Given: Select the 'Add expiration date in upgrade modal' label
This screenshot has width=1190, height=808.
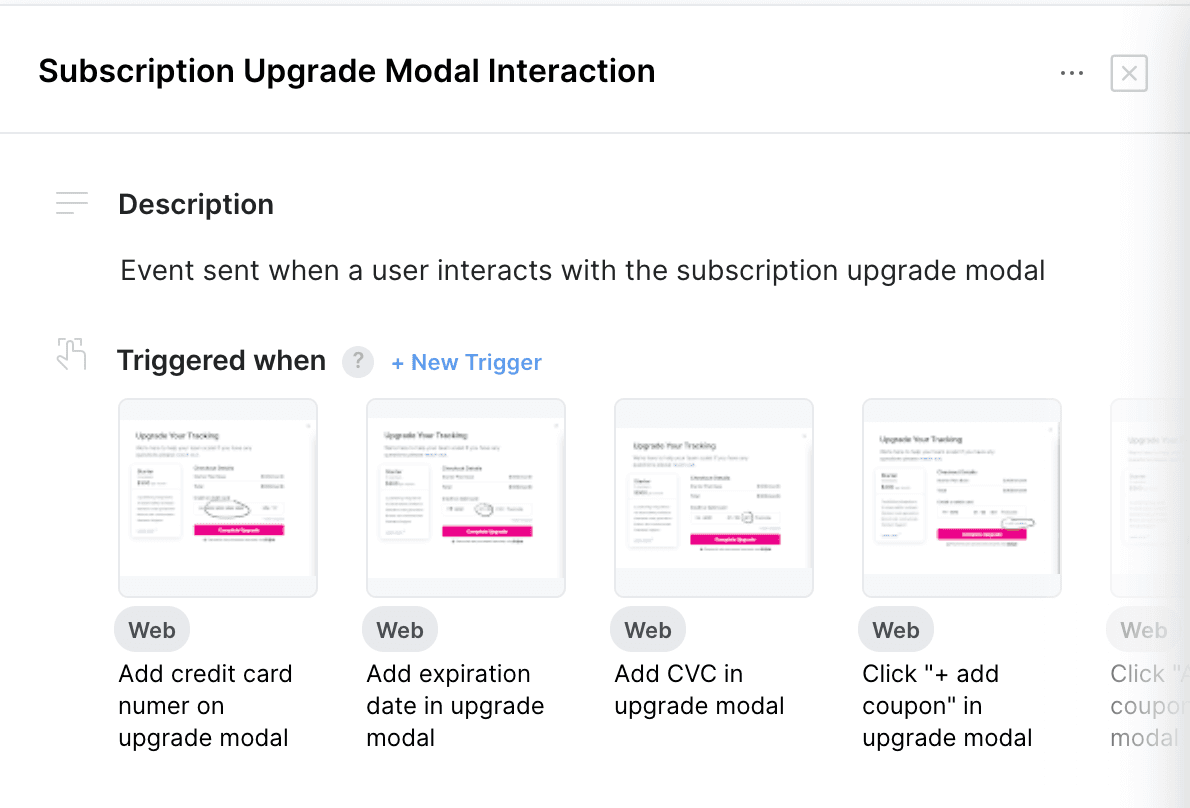Looking at the screenshot, I should (x=455, y=705).
